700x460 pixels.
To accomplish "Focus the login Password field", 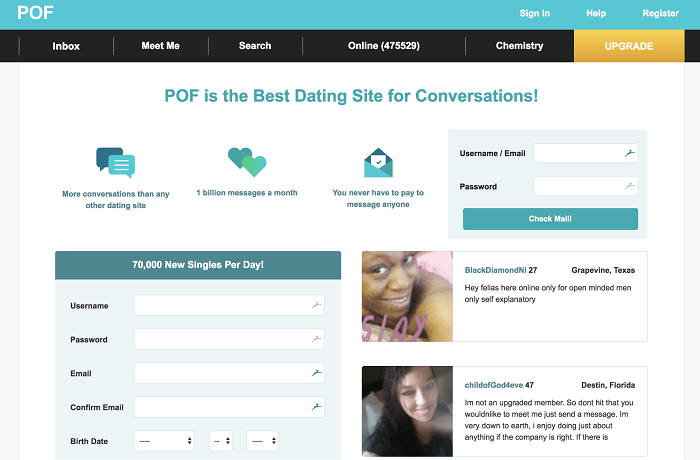I will coord(585,186).
